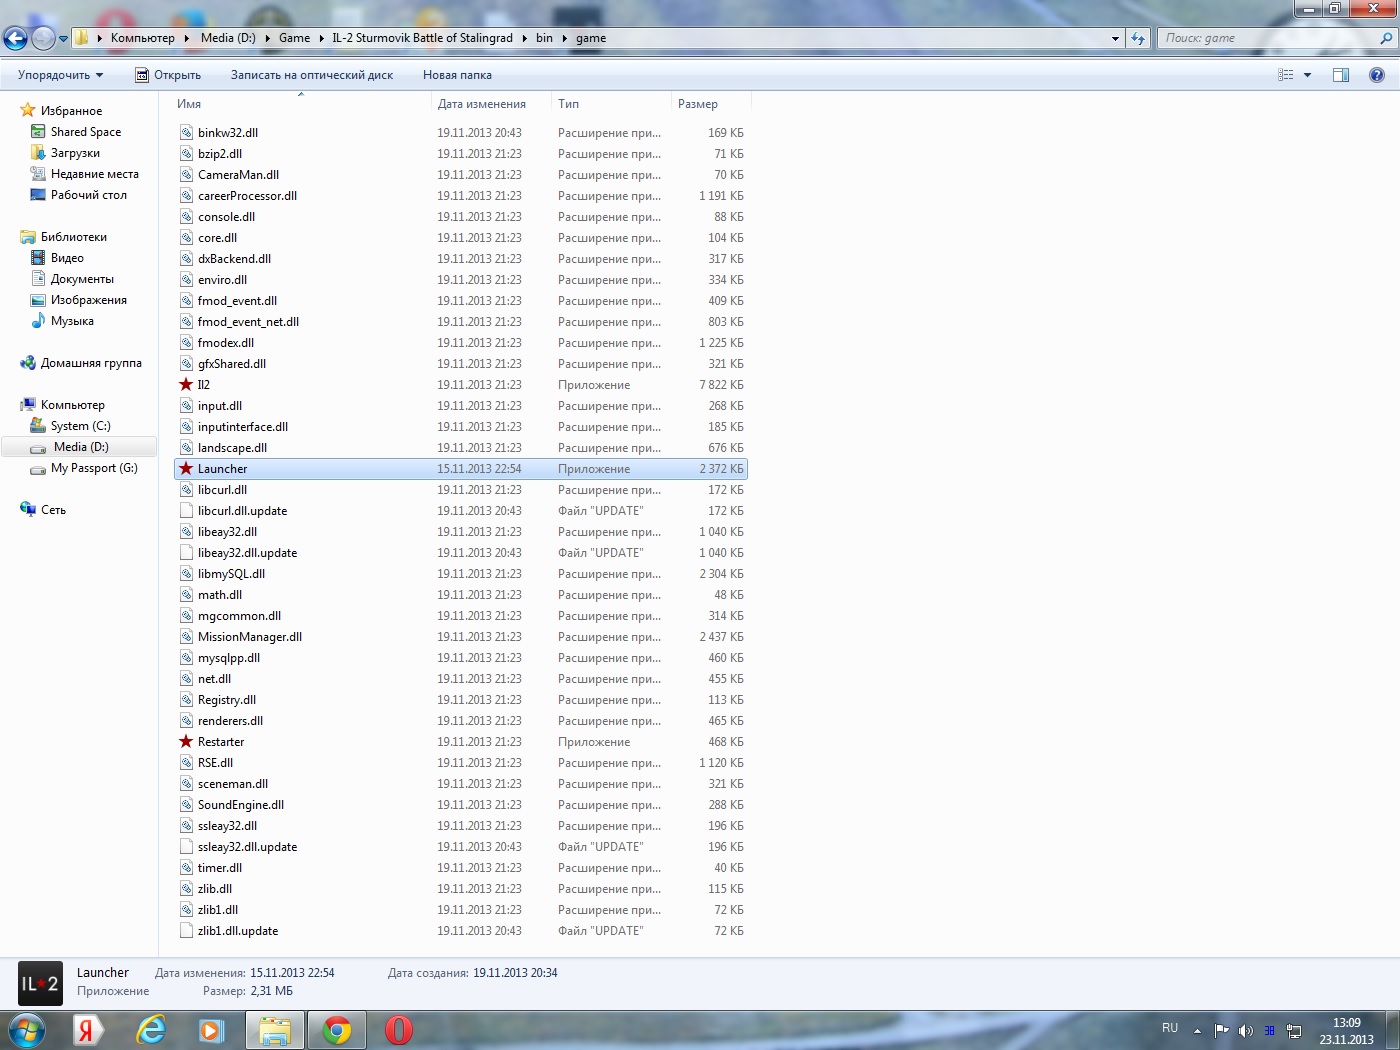Click the refresh button next to address bar
The image size is (1400, 1050).
point(1138,38)
